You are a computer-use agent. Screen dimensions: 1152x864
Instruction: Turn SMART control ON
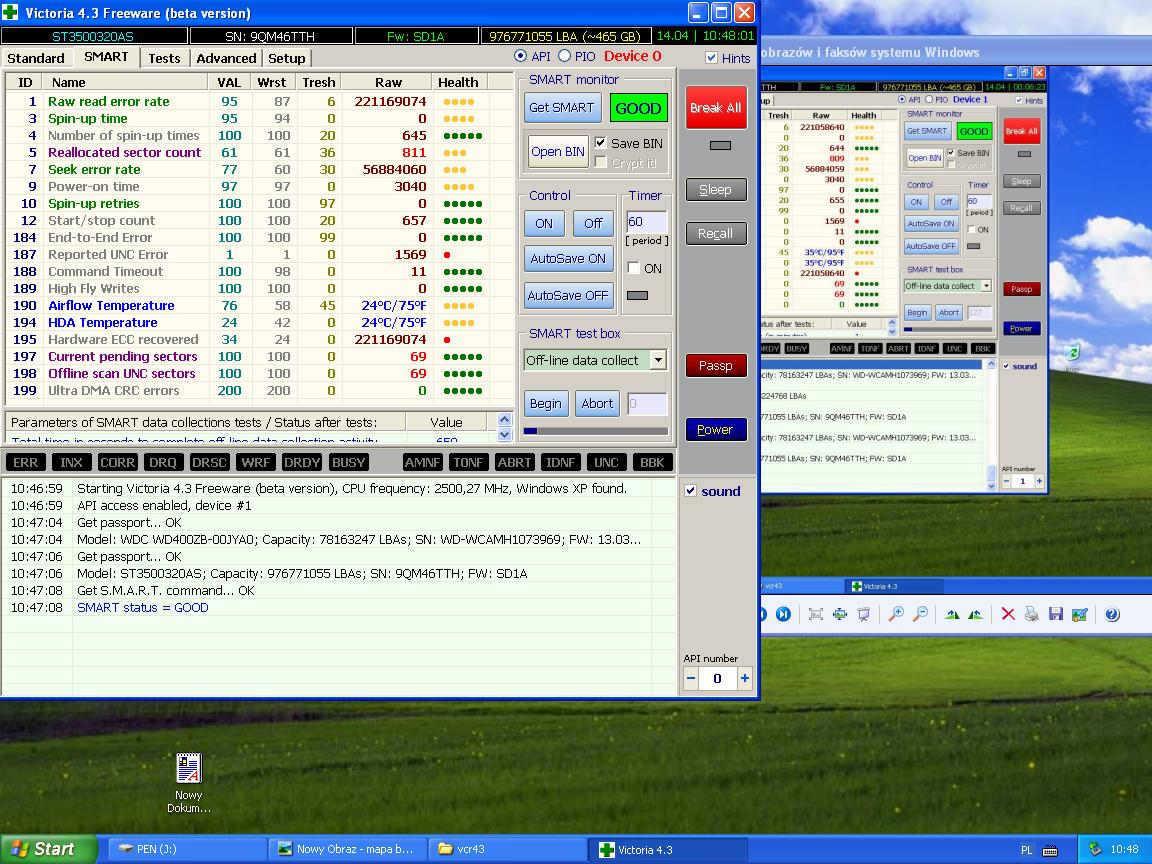click(544, 223)
